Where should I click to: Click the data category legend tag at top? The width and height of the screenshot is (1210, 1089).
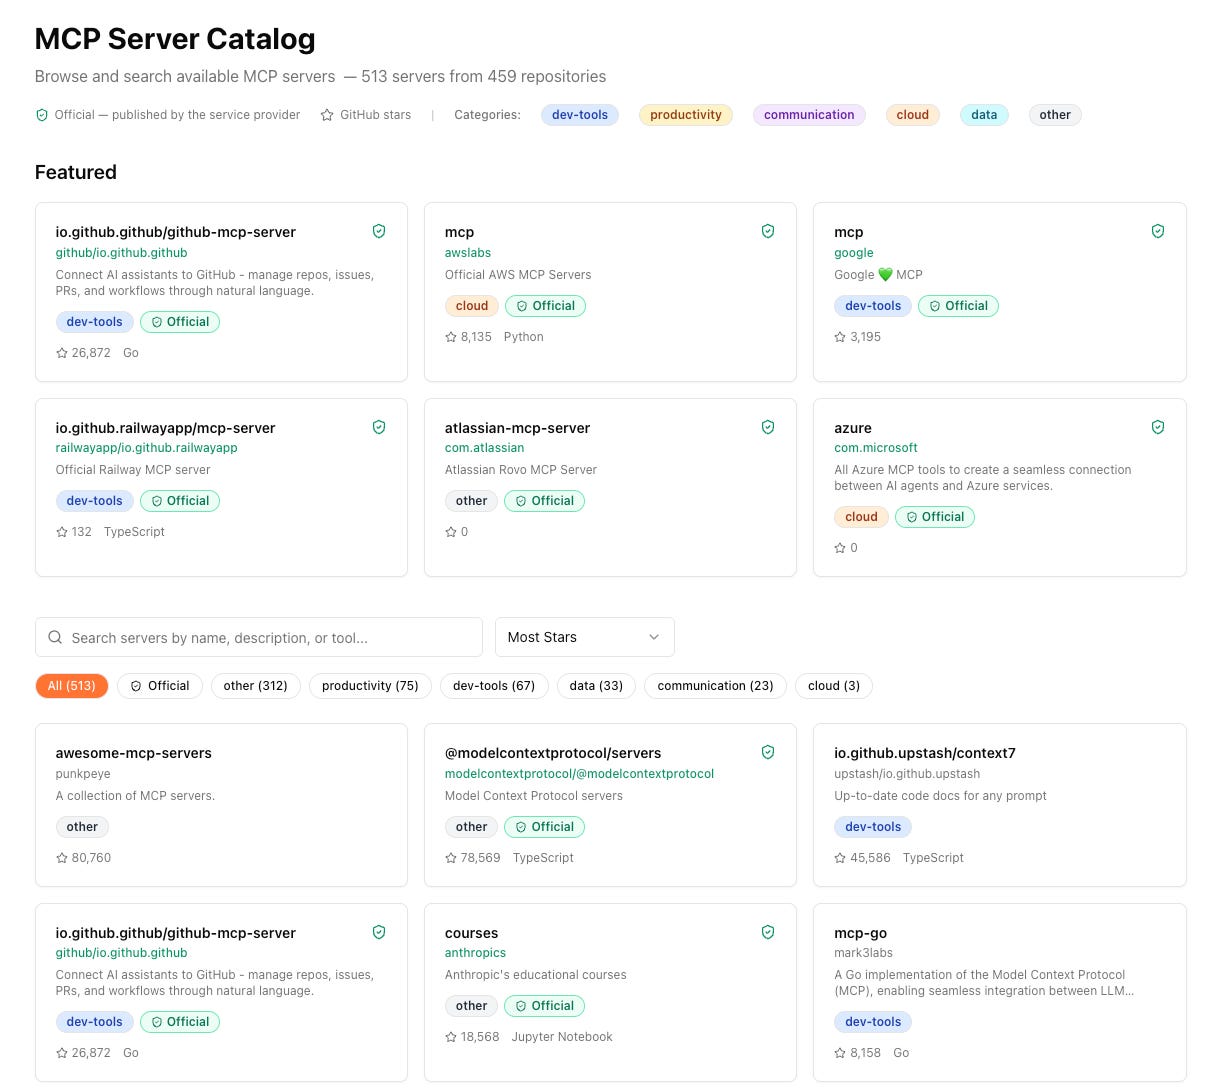tap(984, 115)
